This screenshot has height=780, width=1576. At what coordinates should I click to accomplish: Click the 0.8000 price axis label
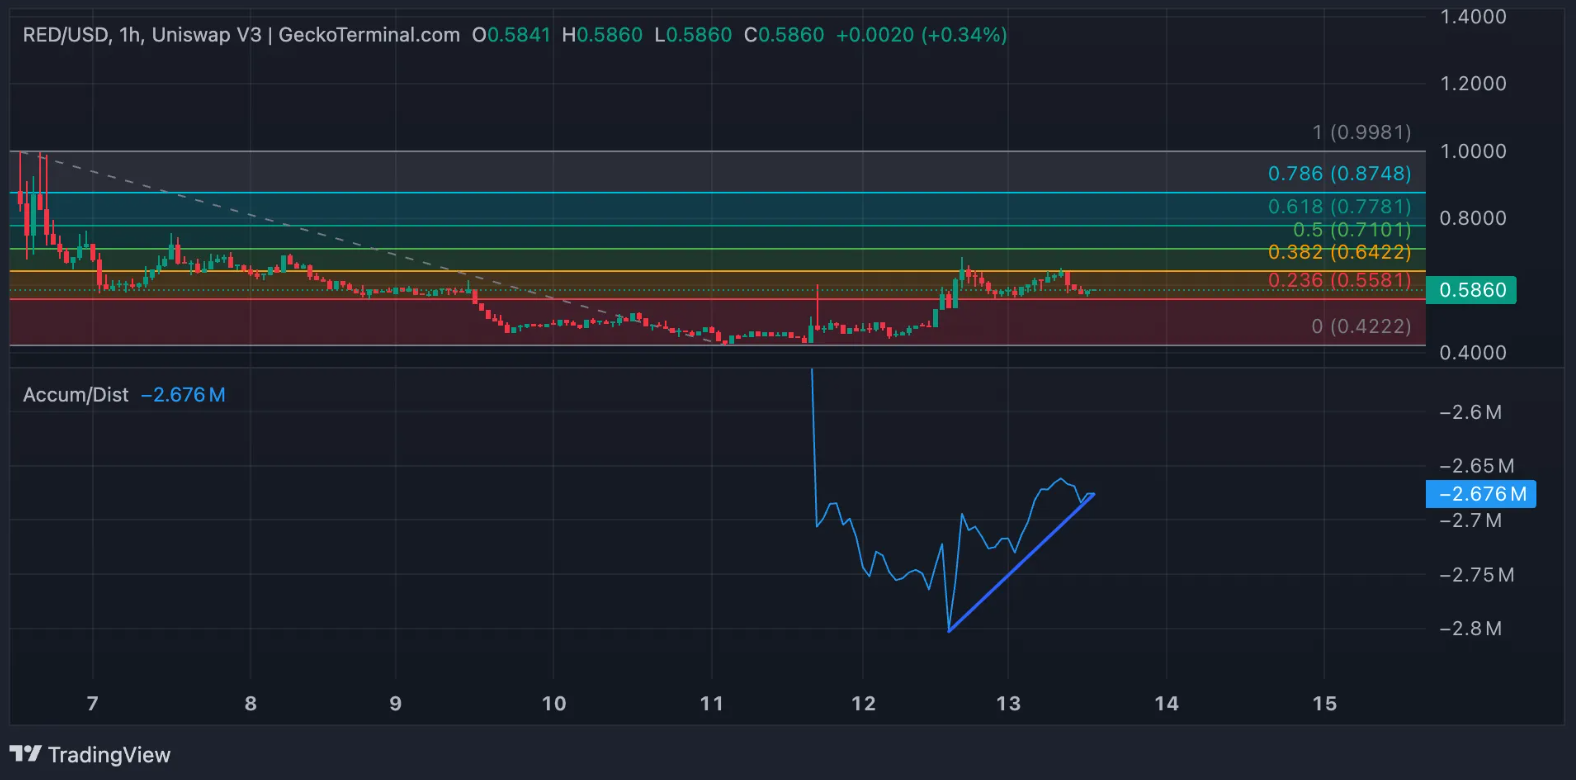pos(1472,218)
